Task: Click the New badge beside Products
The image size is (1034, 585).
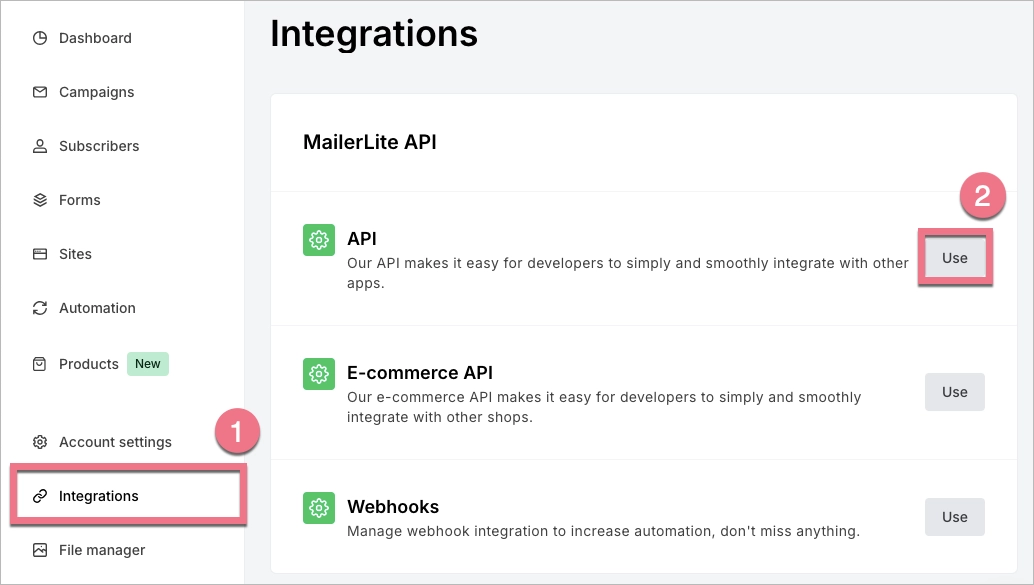Action: pos(147,363)
